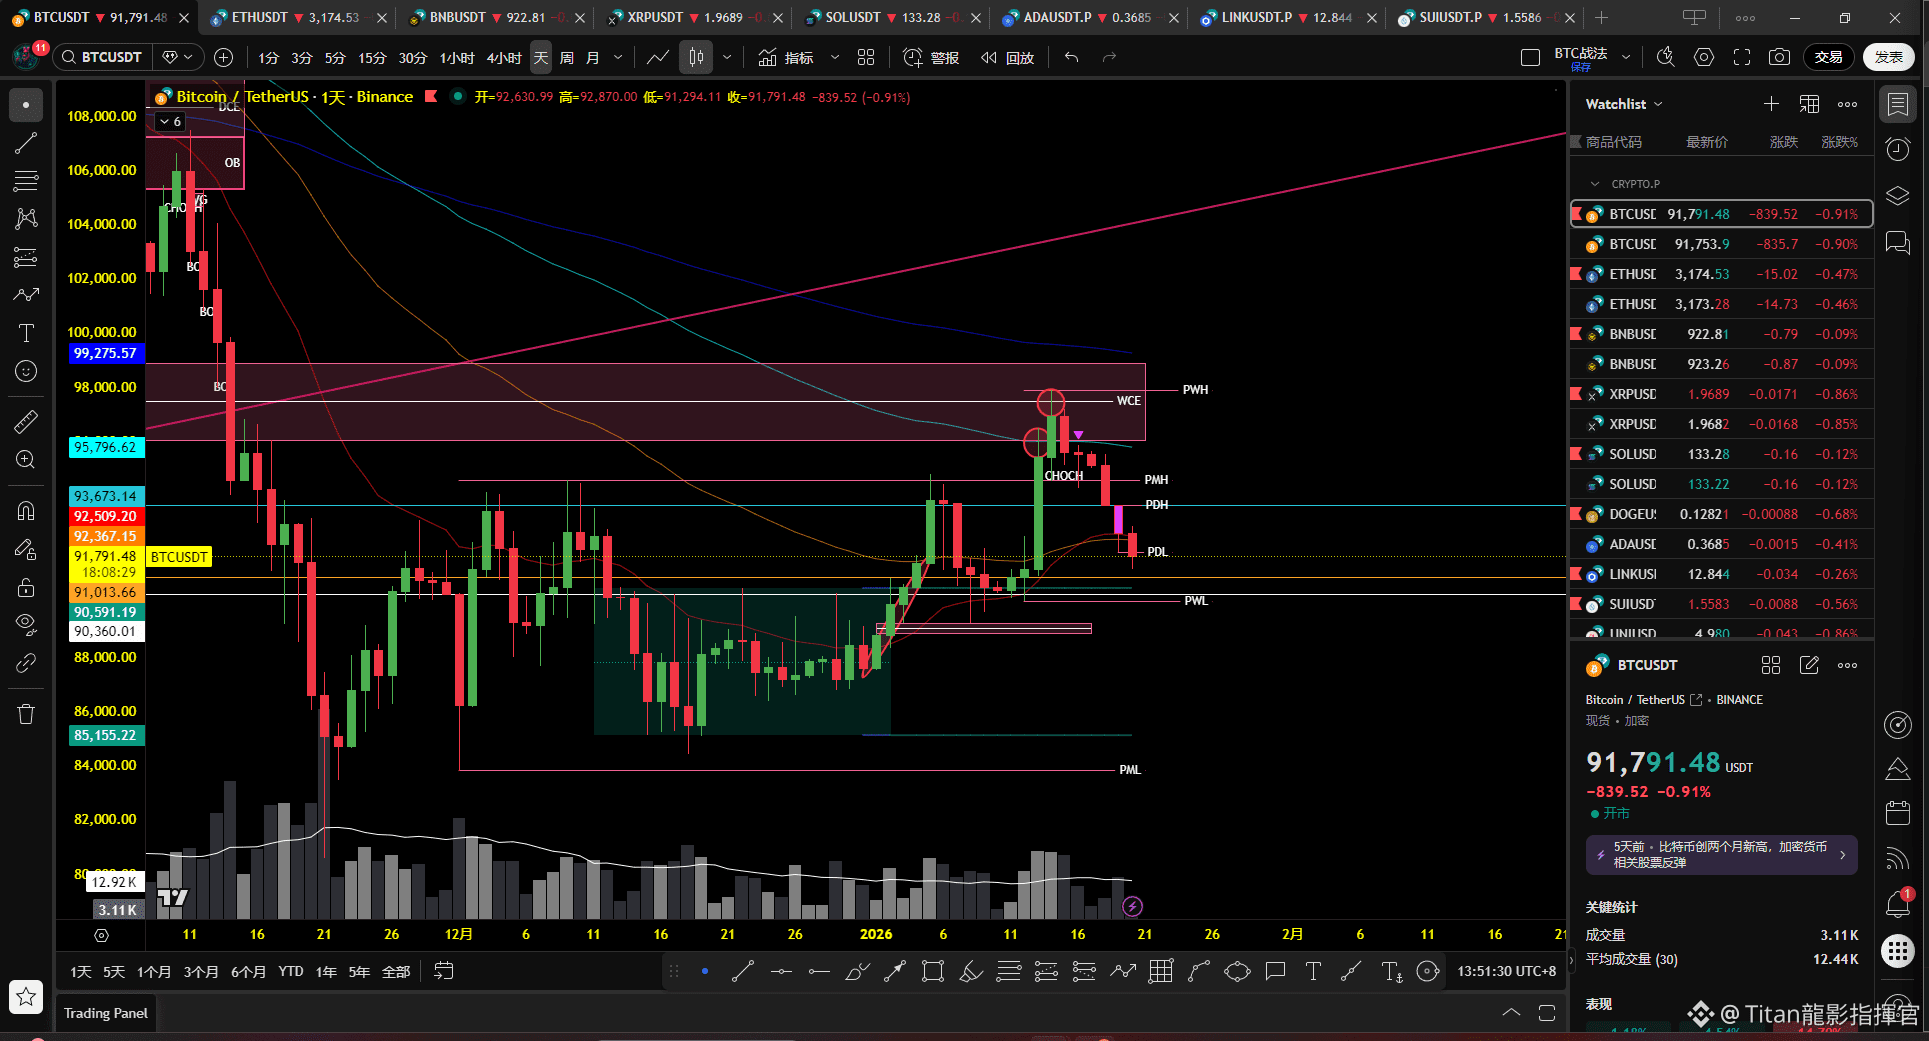
Task: Toggle lock all drawing tools
Action: 26,587
